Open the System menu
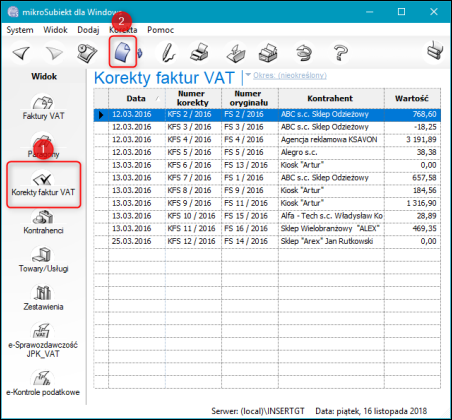 point(20,30)
